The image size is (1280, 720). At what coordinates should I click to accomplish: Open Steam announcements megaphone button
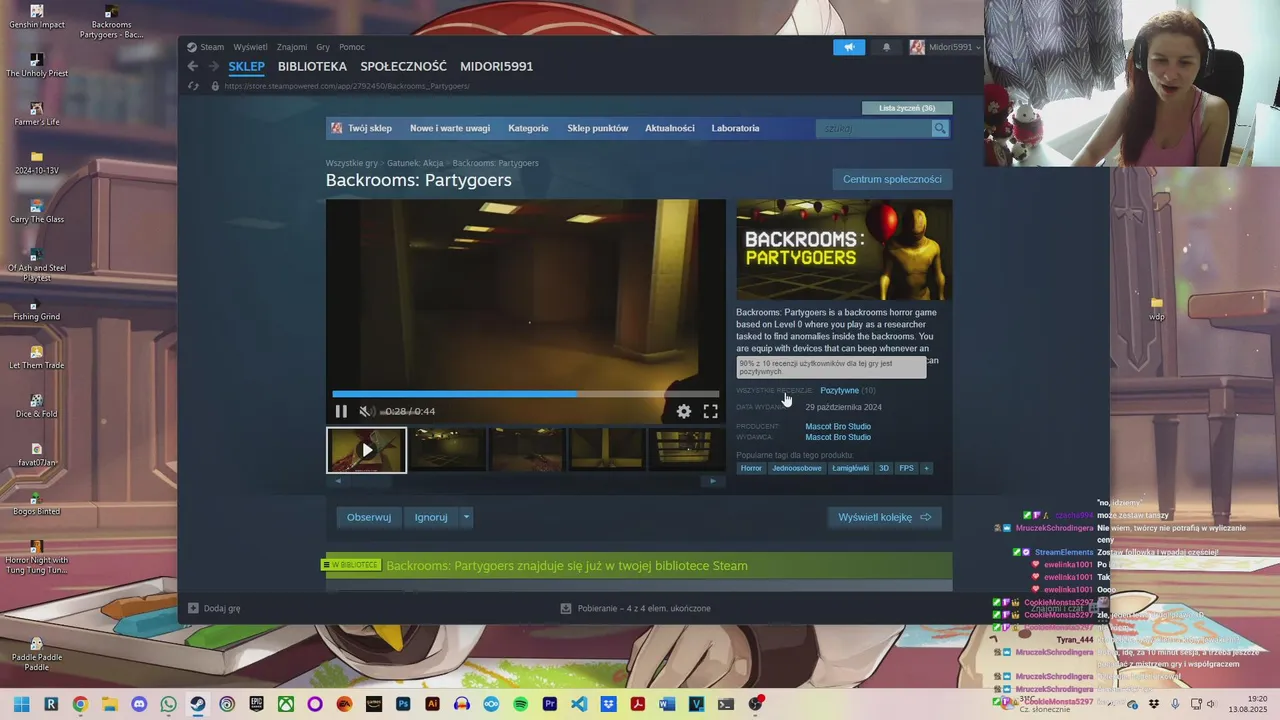(849, 47)
